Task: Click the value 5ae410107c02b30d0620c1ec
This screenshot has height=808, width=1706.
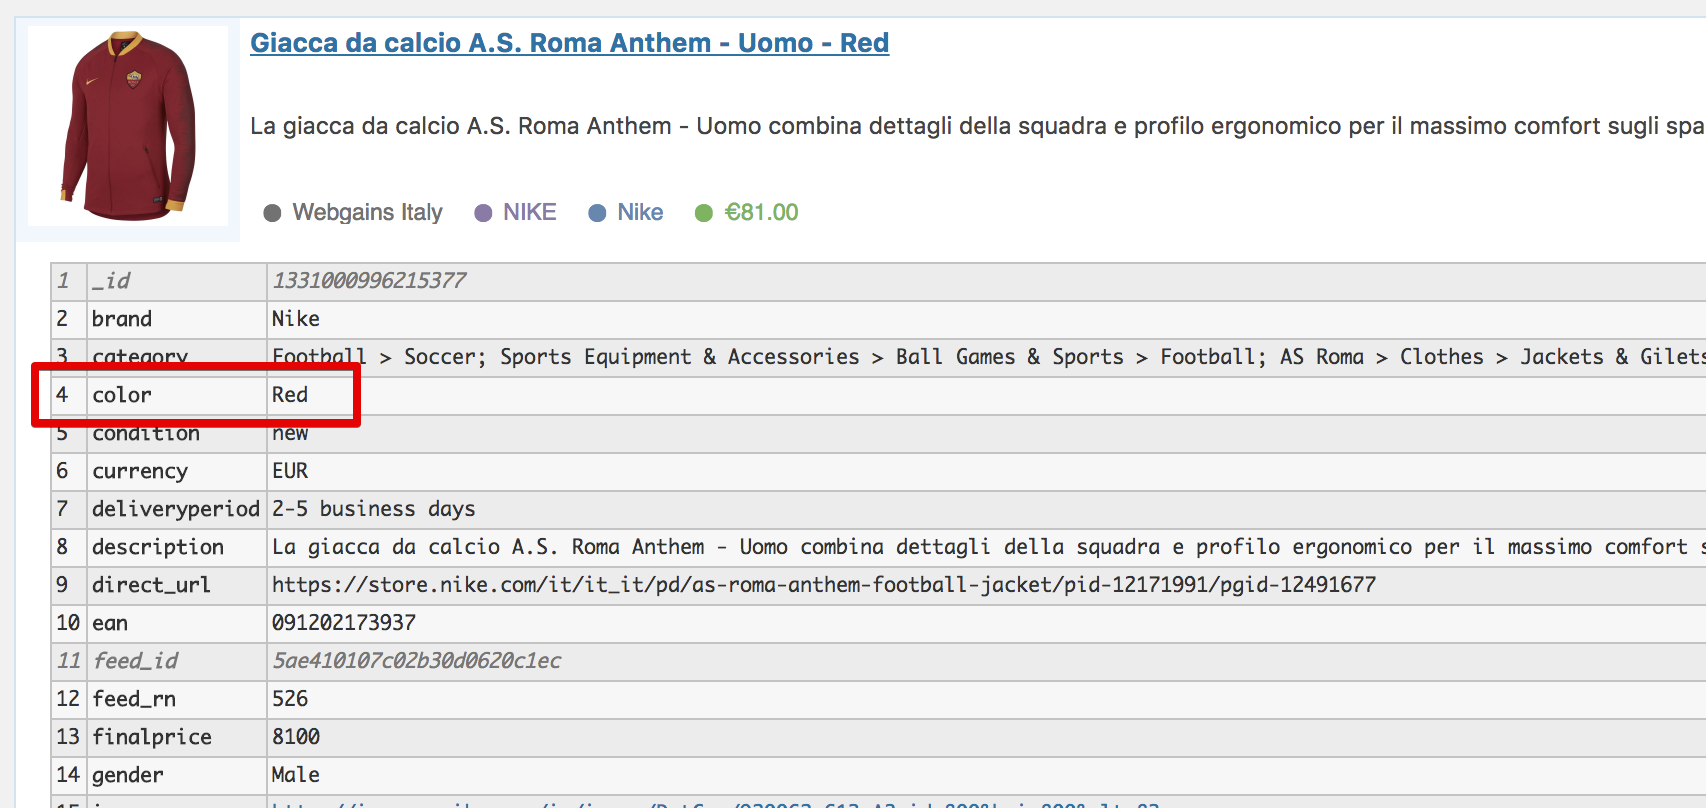Action: 417,661
